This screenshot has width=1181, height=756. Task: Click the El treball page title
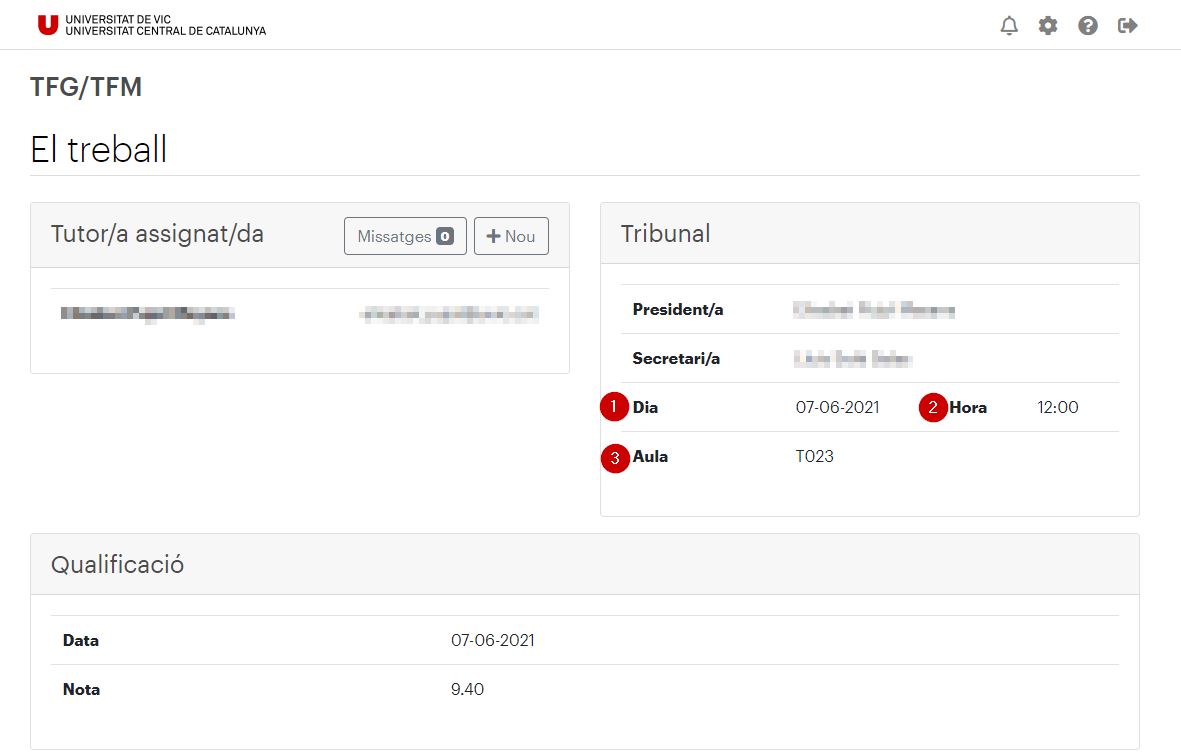(x=99, y=149)
